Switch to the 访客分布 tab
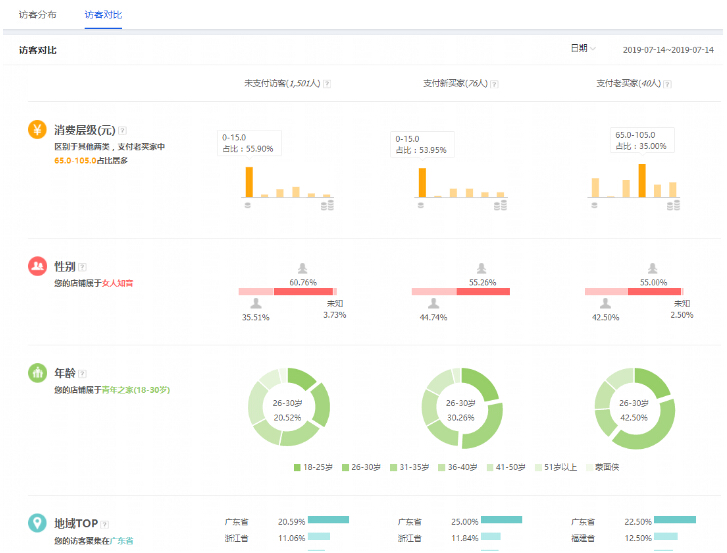 [38, 16]
